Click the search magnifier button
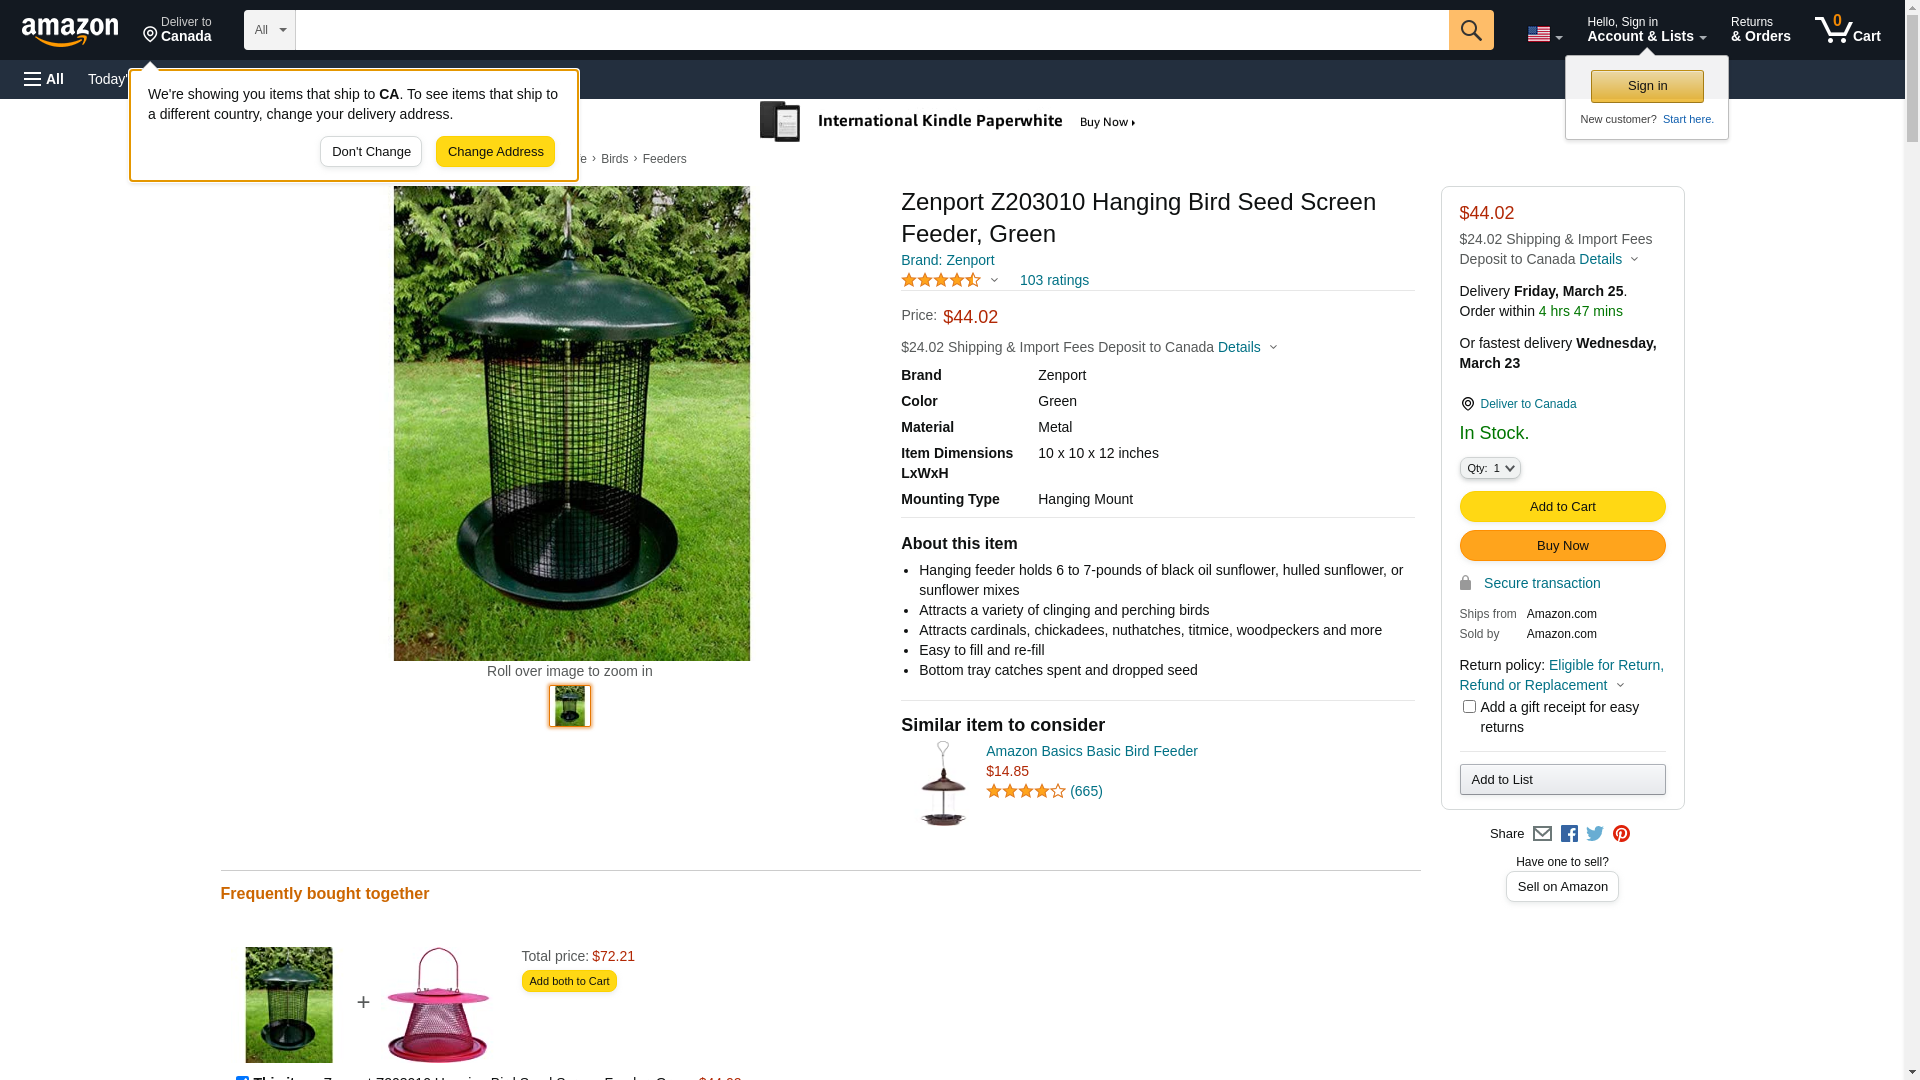This screenshot has height=1080, width=1920. tap(1471, 30)
